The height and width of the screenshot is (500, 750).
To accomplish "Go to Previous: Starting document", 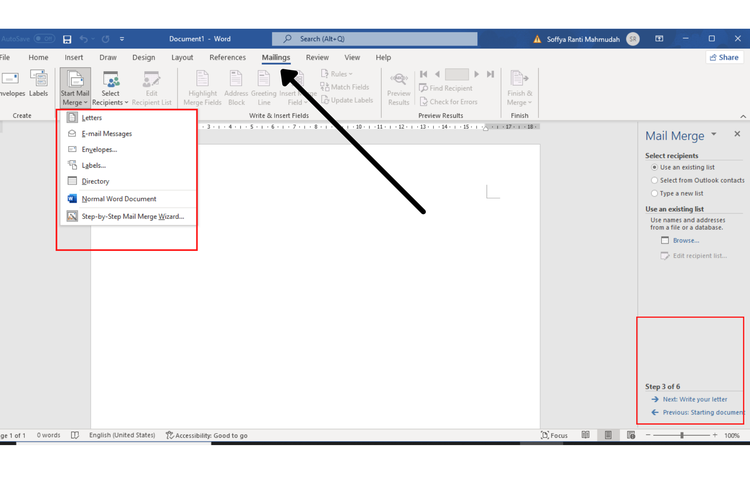I will (703, 412).
